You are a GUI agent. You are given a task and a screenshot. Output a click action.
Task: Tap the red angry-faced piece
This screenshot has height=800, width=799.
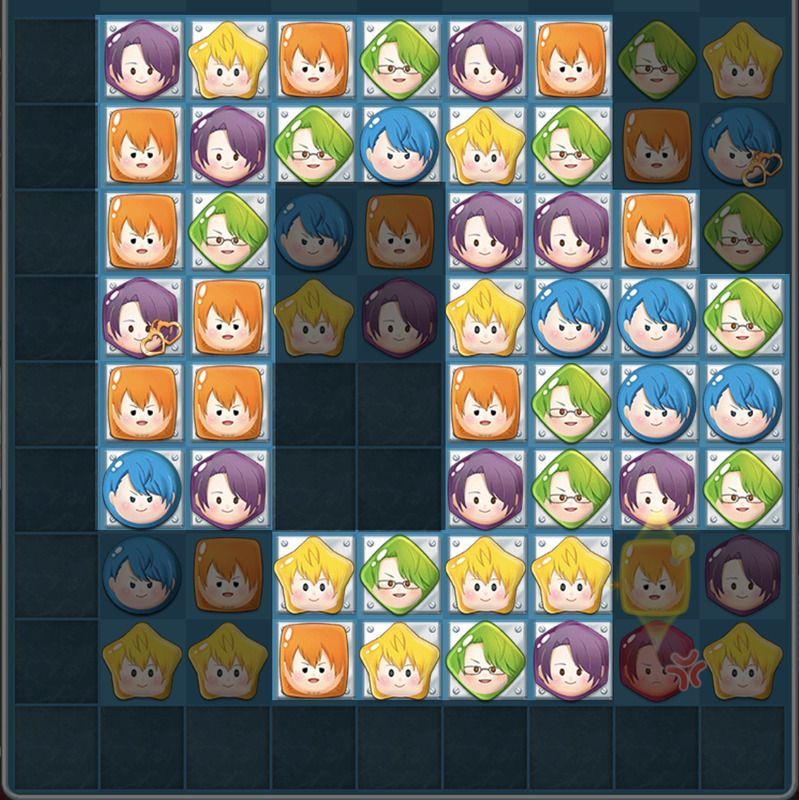[x=657, y=662]
